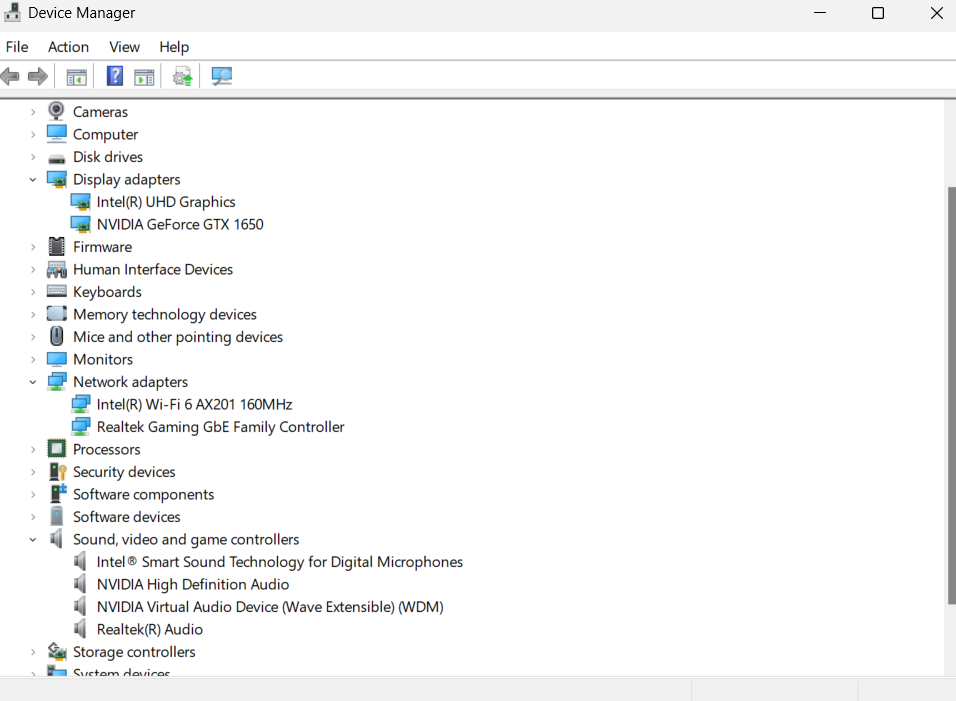Expand the Storage controllers arrow
Screen dimensions: 956x701
[x=33, y=652]
